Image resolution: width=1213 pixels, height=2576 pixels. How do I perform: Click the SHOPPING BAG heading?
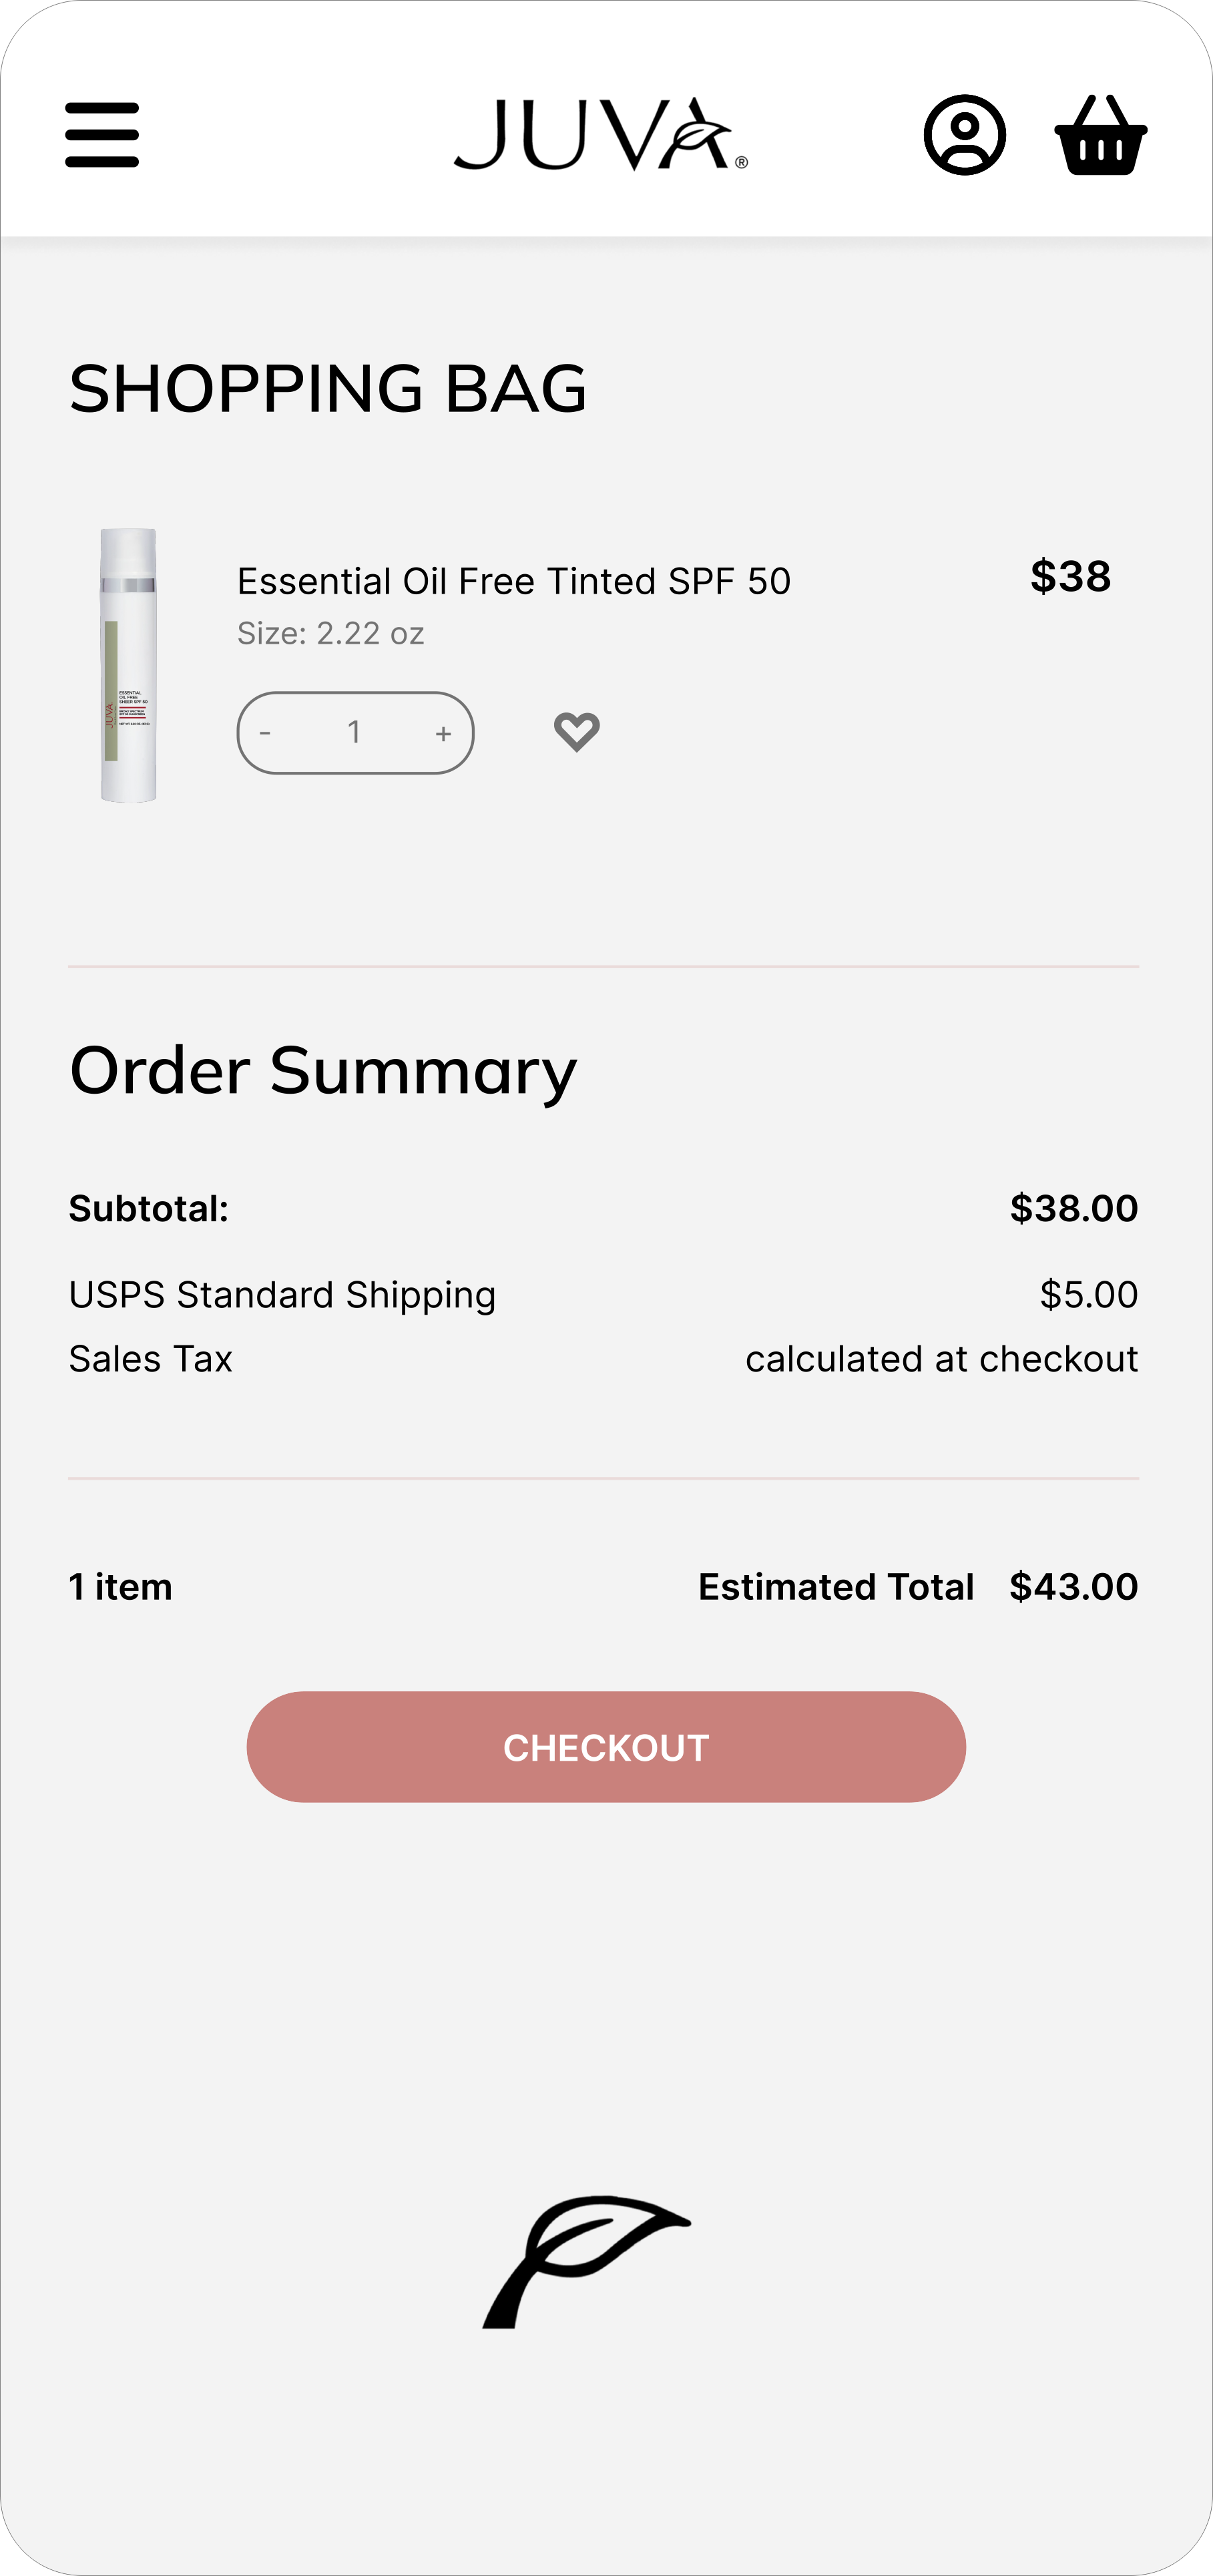coord(328,388)
